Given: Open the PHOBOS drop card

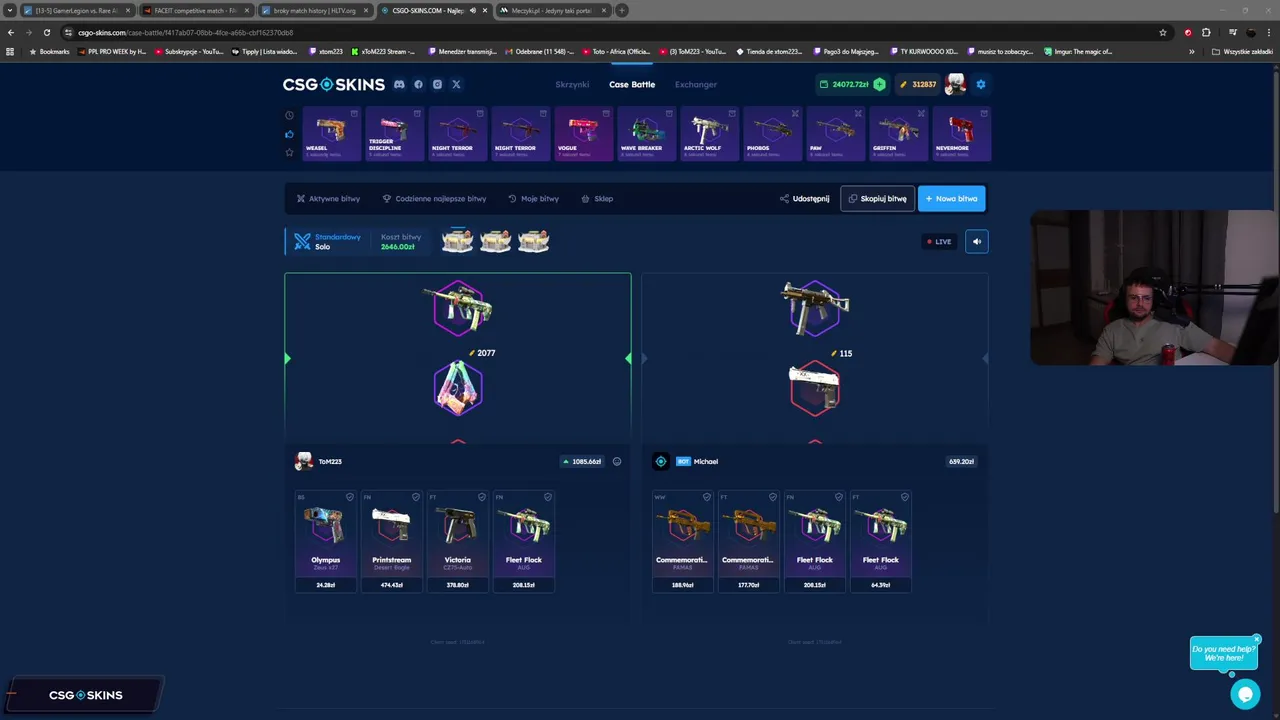Looking at the screenshot, I should [772, 133].
